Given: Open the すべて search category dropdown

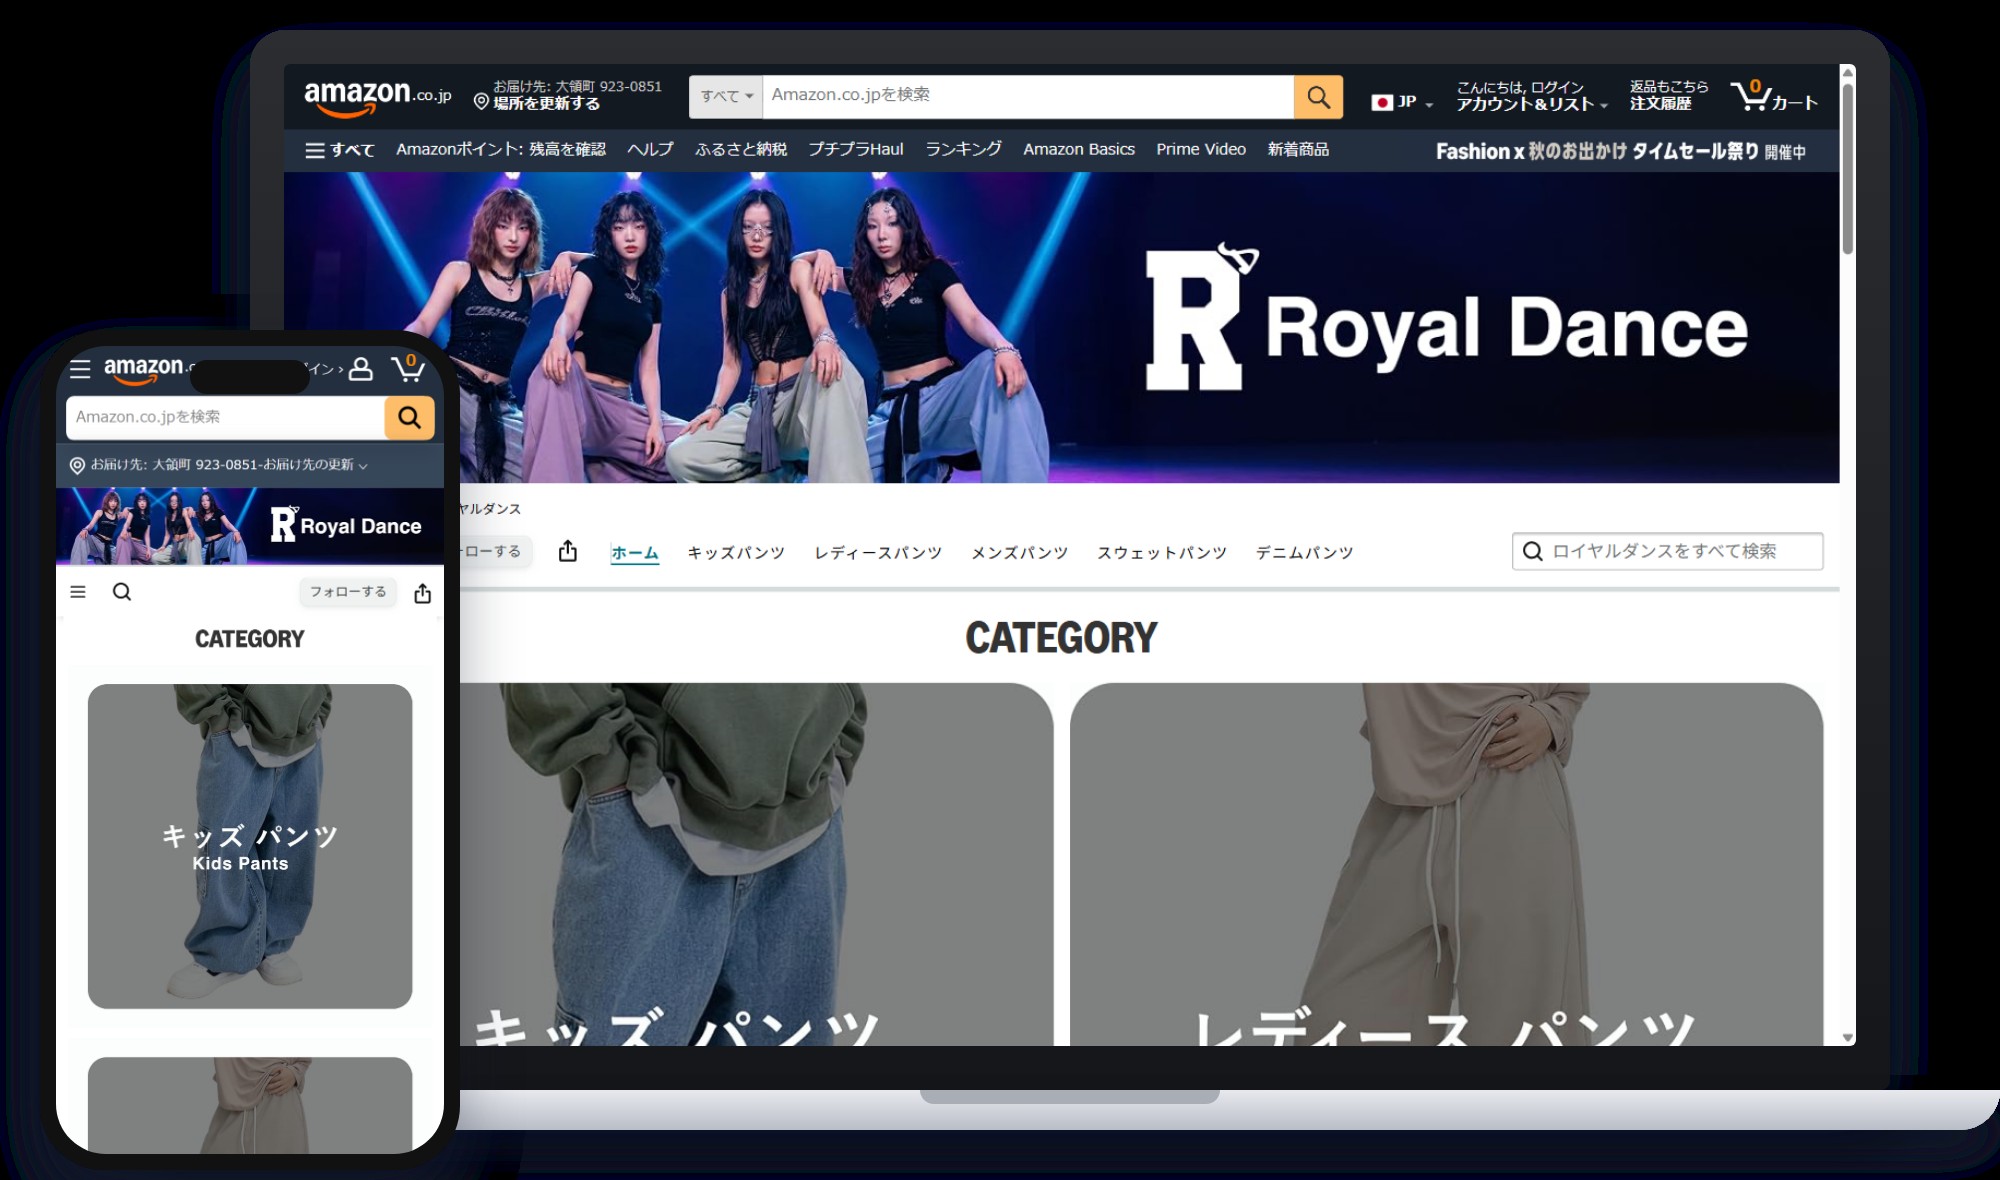Looking at the screenshot, I should click(x=726, y=97).
